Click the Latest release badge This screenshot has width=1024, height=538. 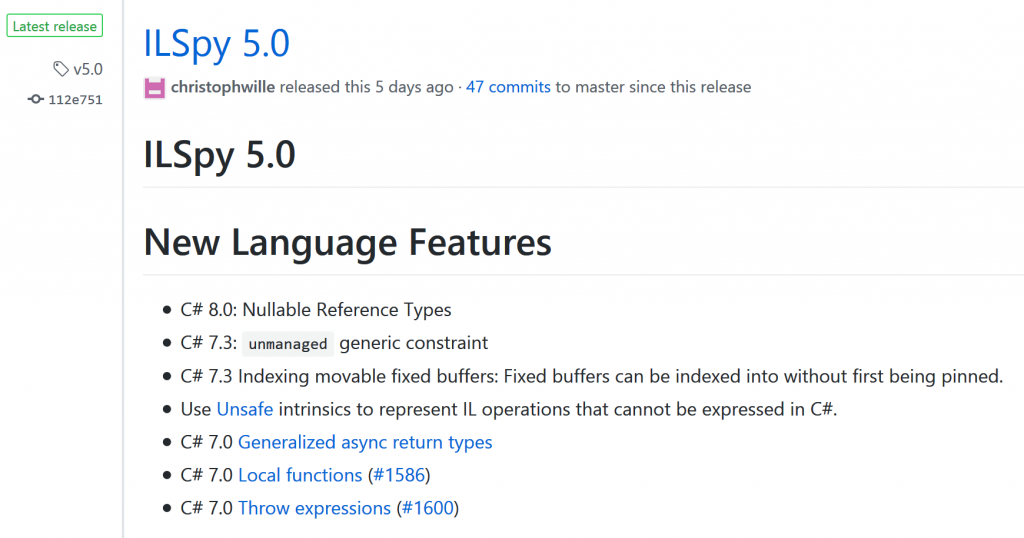54,26
